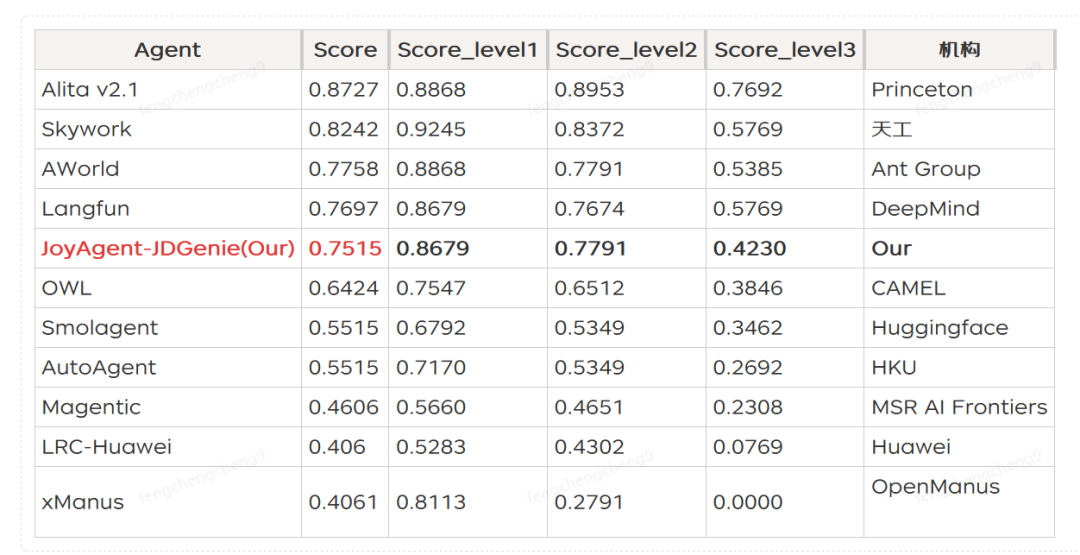
Task: Click score value 0.406 for LRC-Huawei
Action: (x=337, y=448)
